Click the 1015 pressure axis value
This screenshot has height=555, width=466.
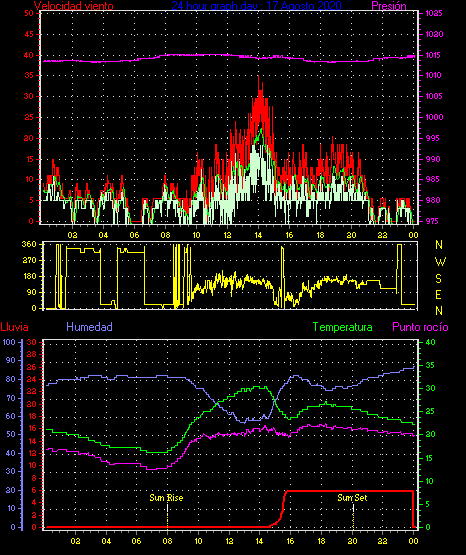pyautogui.click(x=434, y=55)
